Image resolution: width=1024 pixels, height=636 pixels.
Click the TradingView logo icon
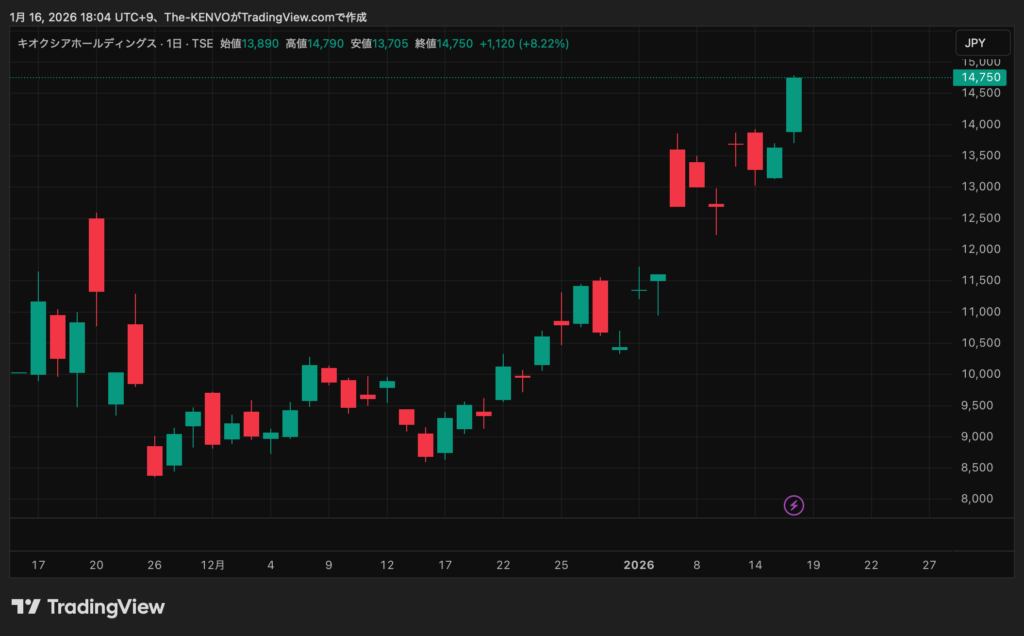click(26, 607)
